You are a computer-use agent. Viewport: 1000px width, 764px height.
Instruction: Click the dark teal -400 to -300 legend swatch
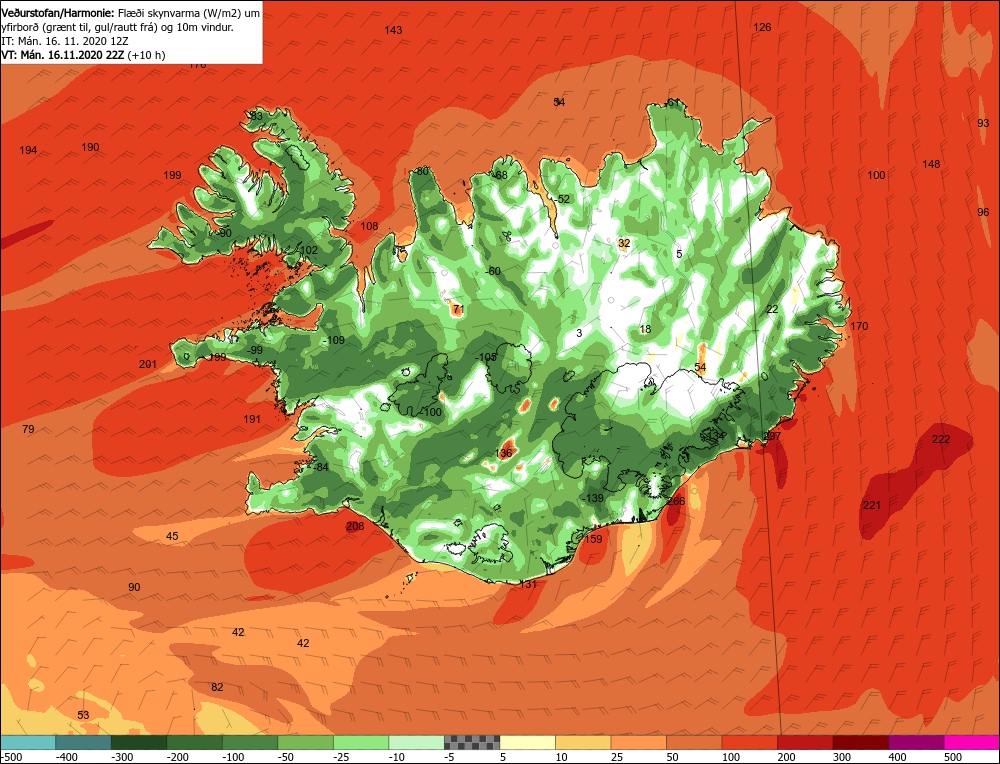click(84, 742)
